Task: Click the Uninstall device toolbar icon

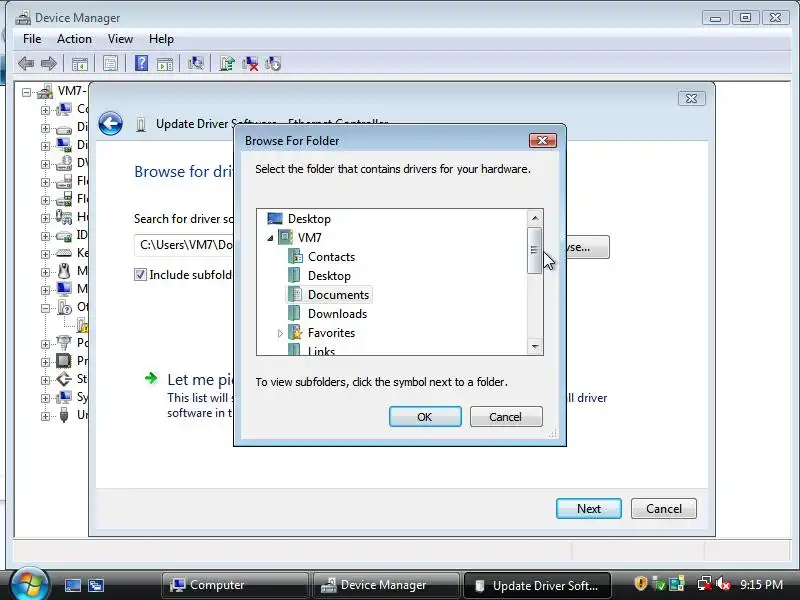Action: (x=250, y=63)
